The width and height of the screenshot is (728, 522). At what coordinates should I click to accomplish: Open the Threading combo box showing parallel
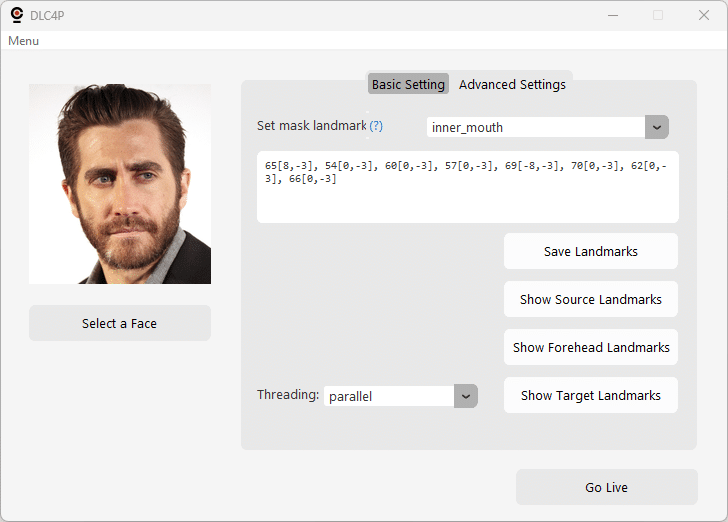[388, 396]
